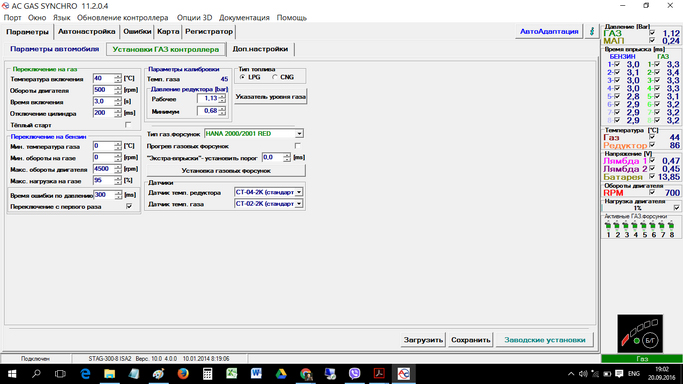This screenshot has width=683, height=384.
Task: Step Температура включения value spinner
Action: click(118, 79)
